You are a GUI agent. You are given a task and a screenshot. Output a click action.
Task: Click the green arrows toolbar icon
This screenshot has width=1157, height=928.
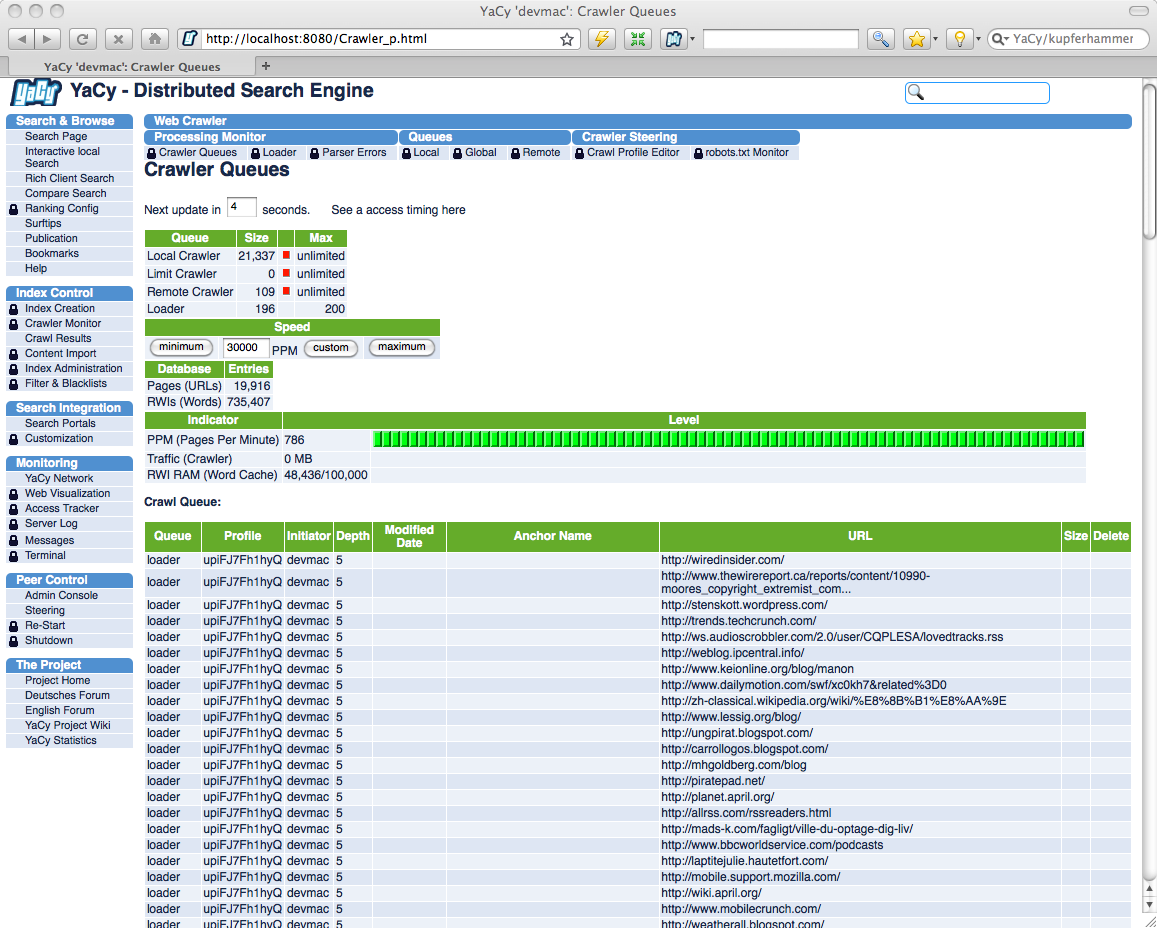637,39
